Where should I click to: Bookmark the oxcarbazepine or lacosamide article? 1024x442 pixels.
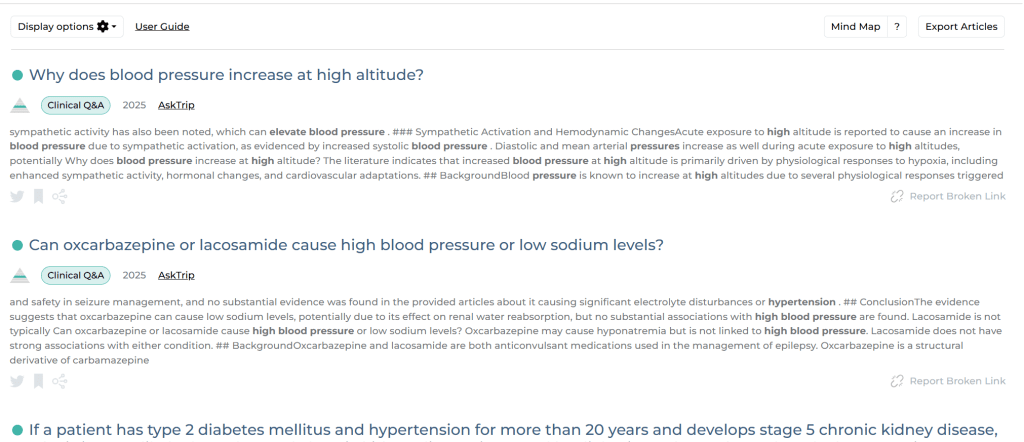[38, 381]
